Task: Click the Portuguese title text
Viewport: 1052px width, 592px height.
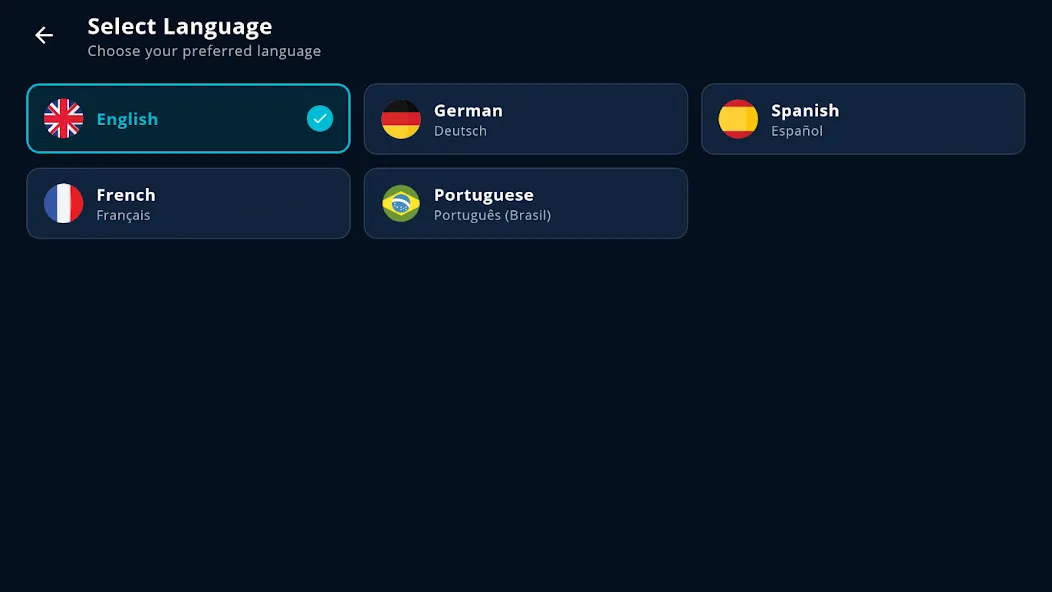Action: pos(484,195)
